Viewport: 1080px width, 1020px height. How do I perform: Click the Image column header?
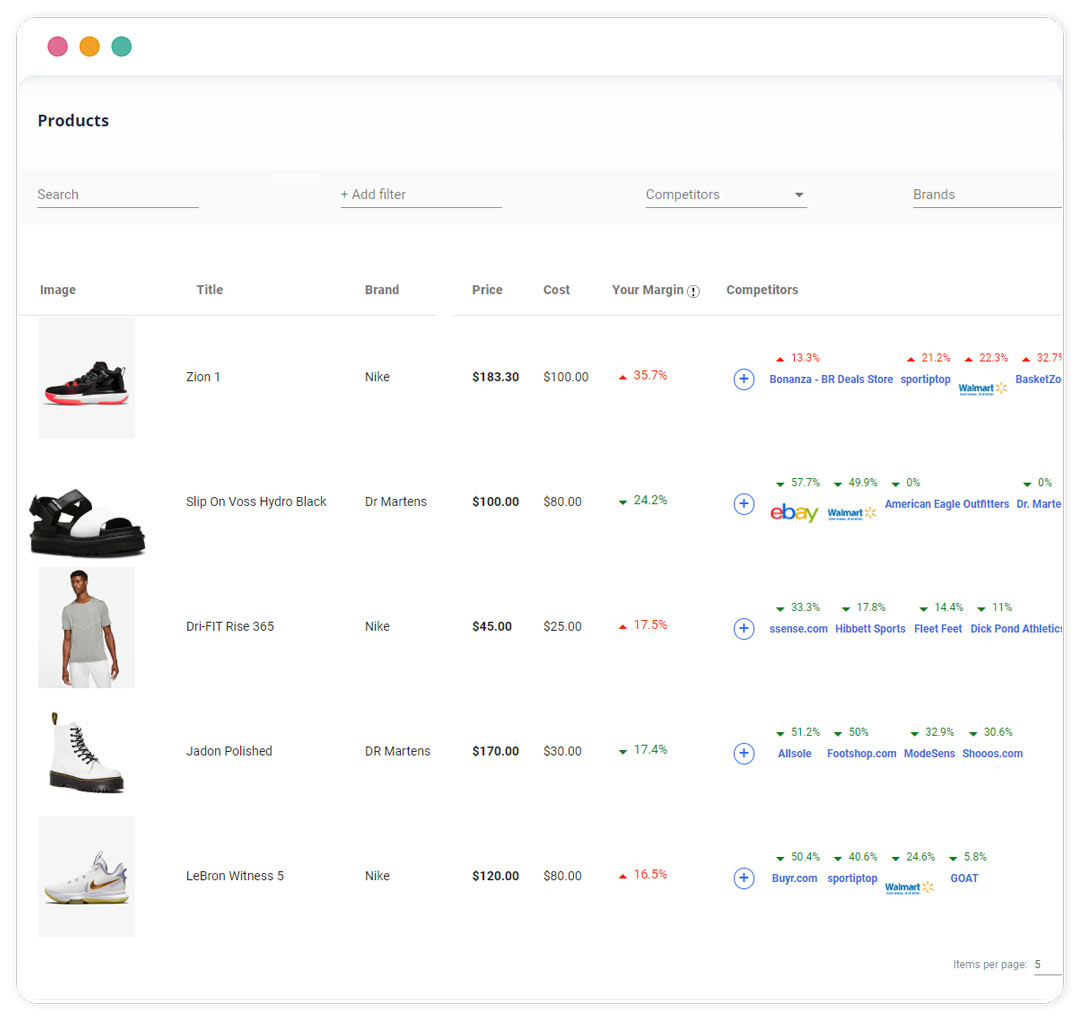click(58, 290)
